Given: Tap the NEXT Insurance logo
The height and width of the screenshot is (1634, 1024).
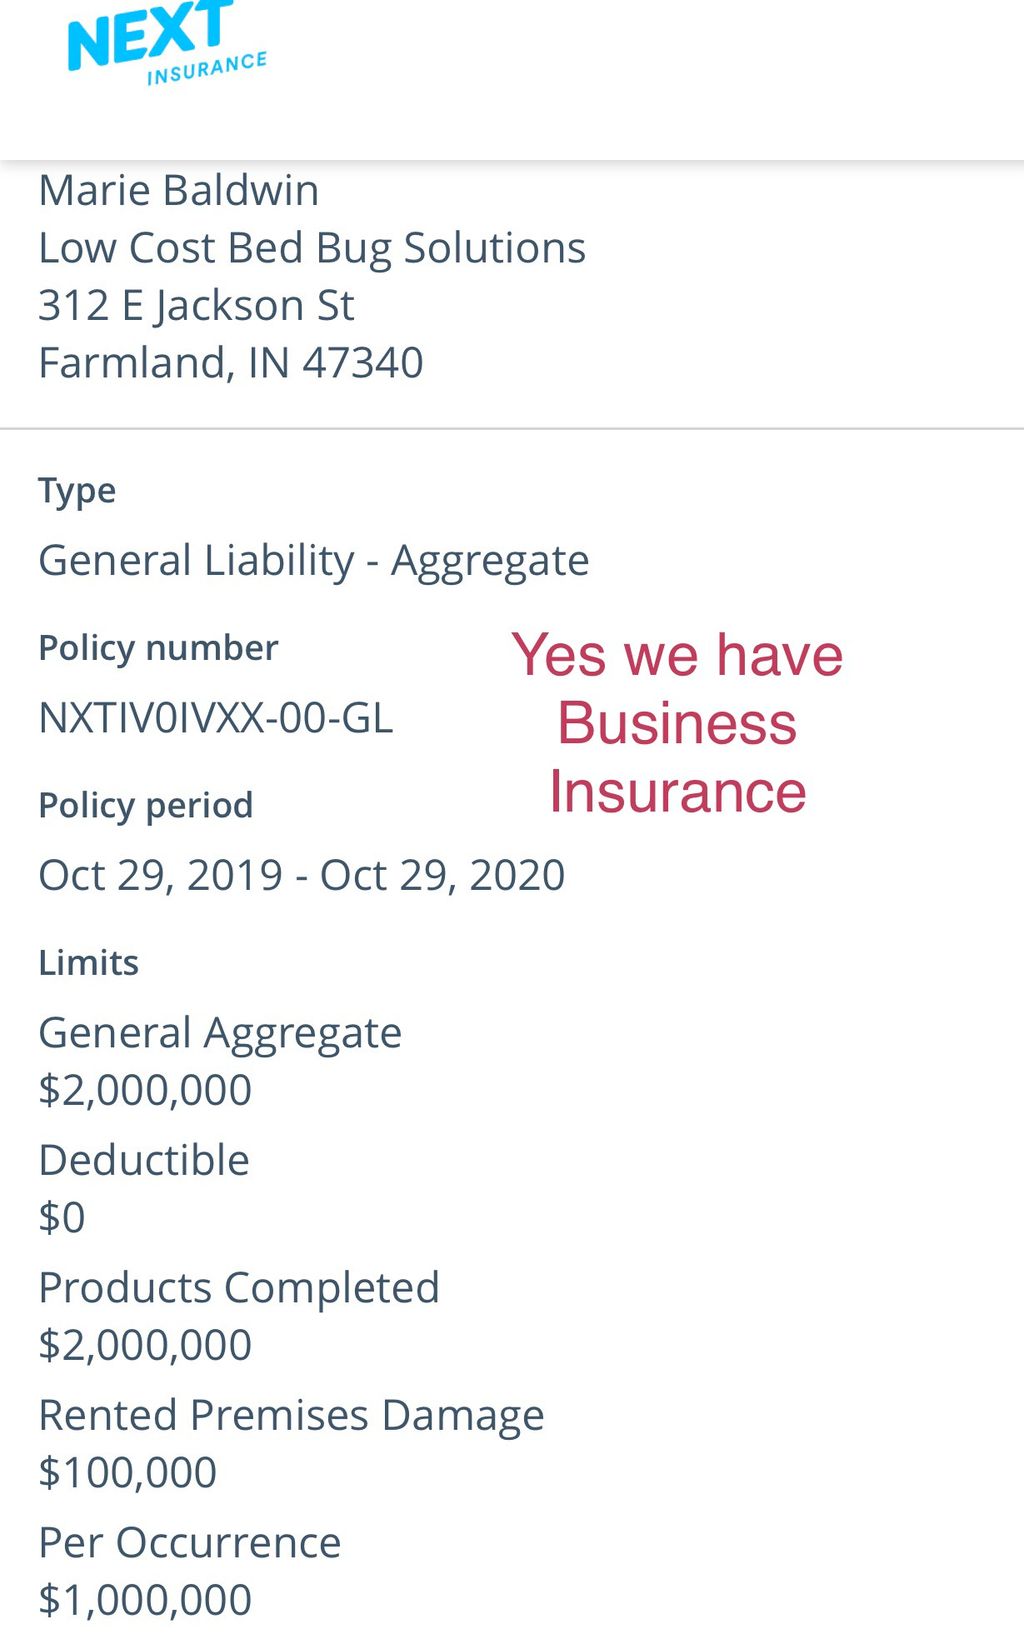Looking at the screenshot, I should [x=167, y=41].
